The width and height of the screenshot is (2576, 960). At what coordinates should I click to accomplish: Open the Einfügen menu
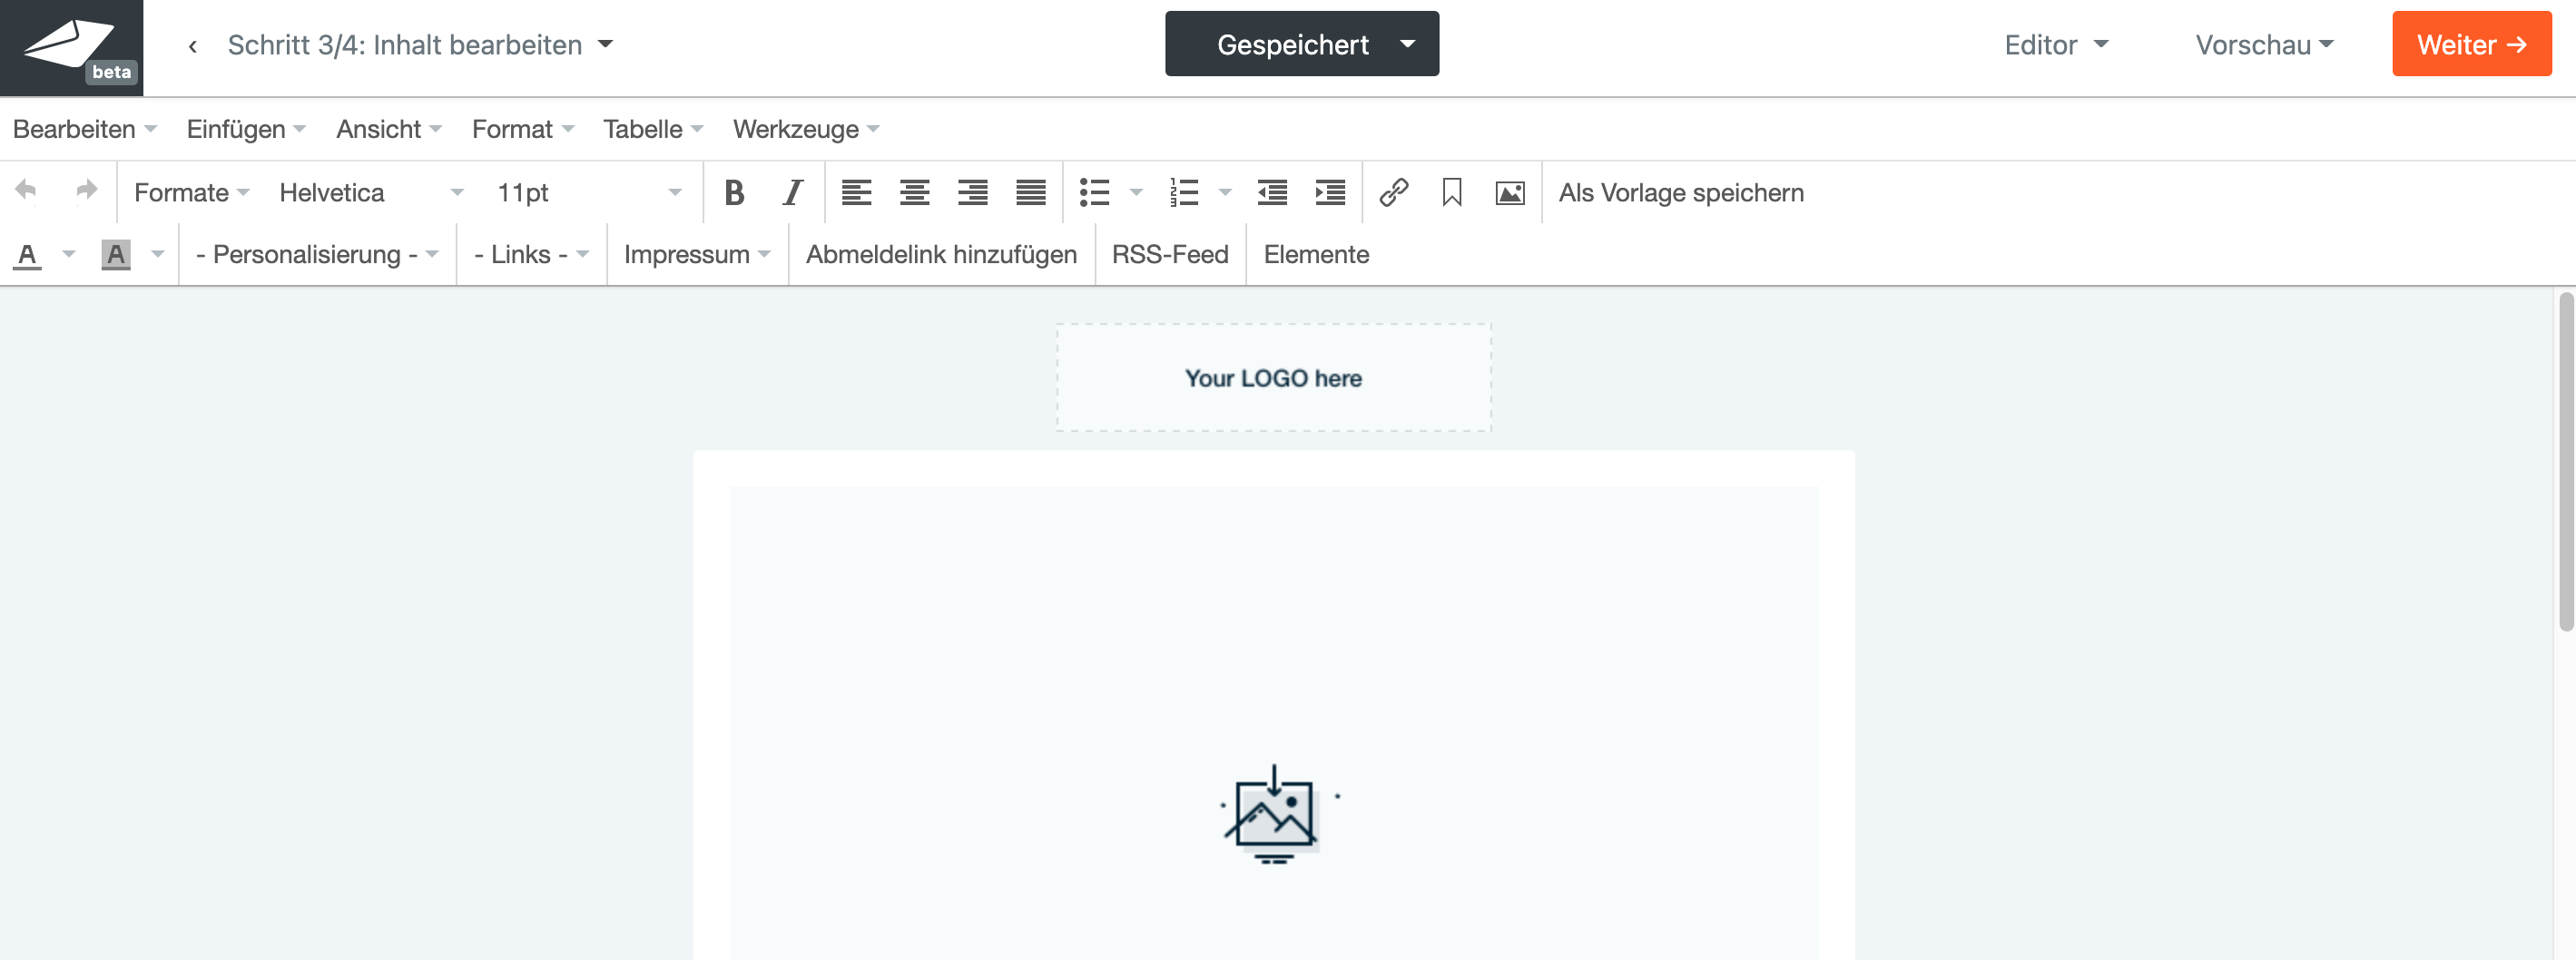pyautogui.click(x=246, y=129)
